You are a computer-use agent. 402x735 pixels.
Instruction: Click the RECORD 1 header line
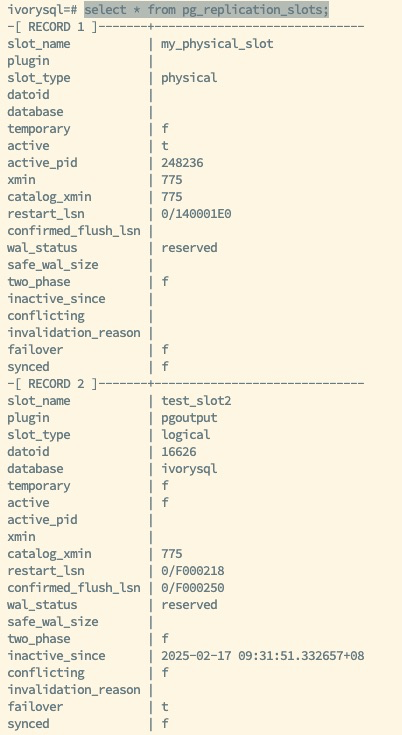pyautogui.click(x=186, y=27)
